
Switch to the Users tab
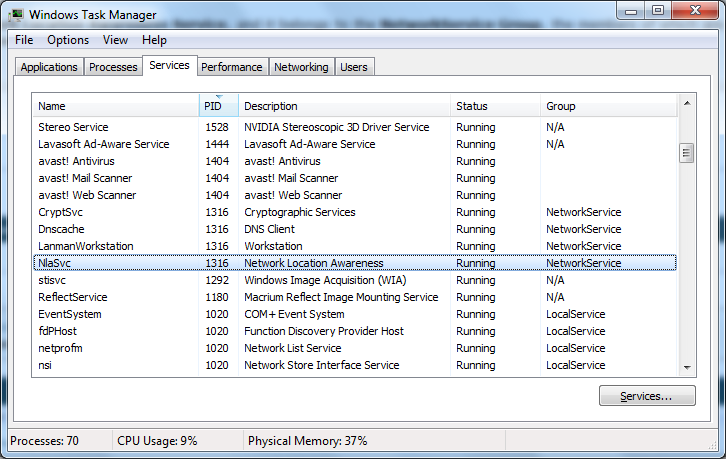click(354, 67)
